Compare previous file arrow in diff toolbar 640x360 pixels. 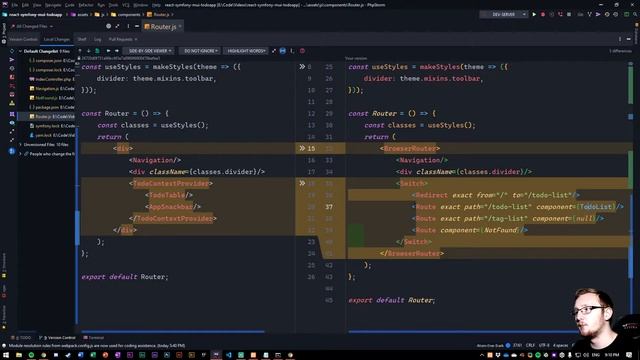(108, 51)
